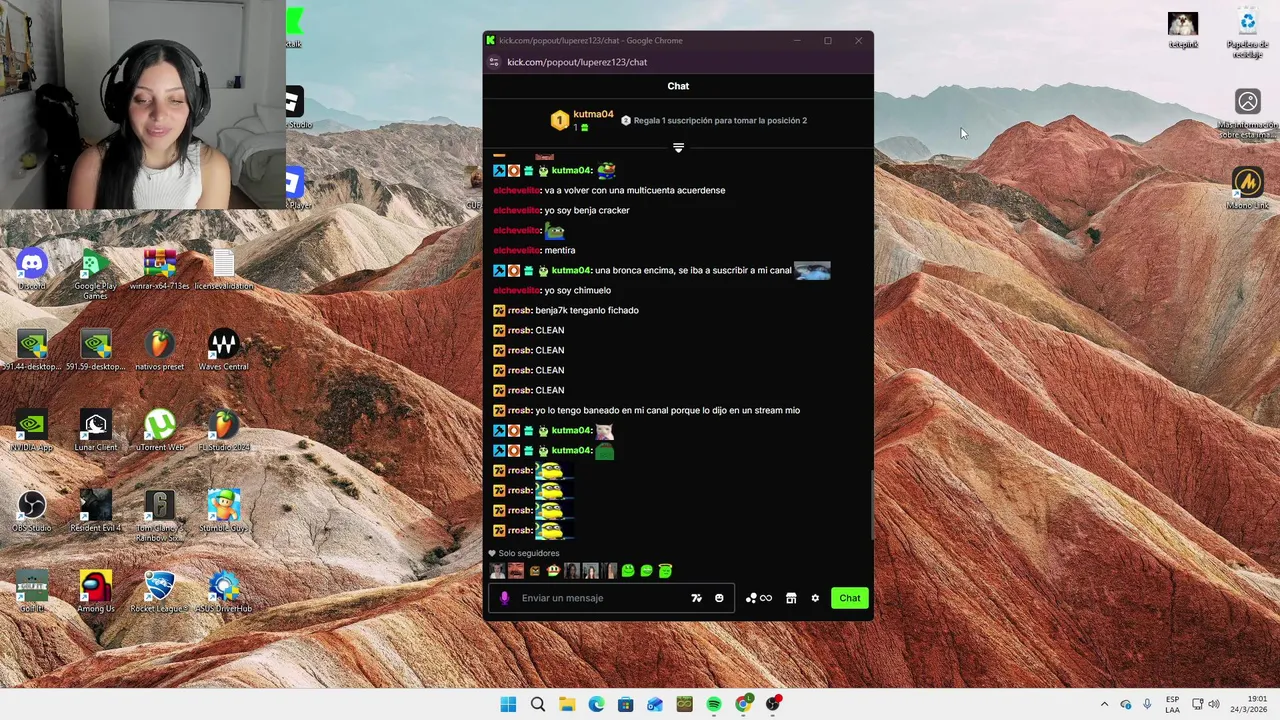Open the Discord desktop shortcut
The width and height of the screenshot is (1280, 720).
[32, 269]
